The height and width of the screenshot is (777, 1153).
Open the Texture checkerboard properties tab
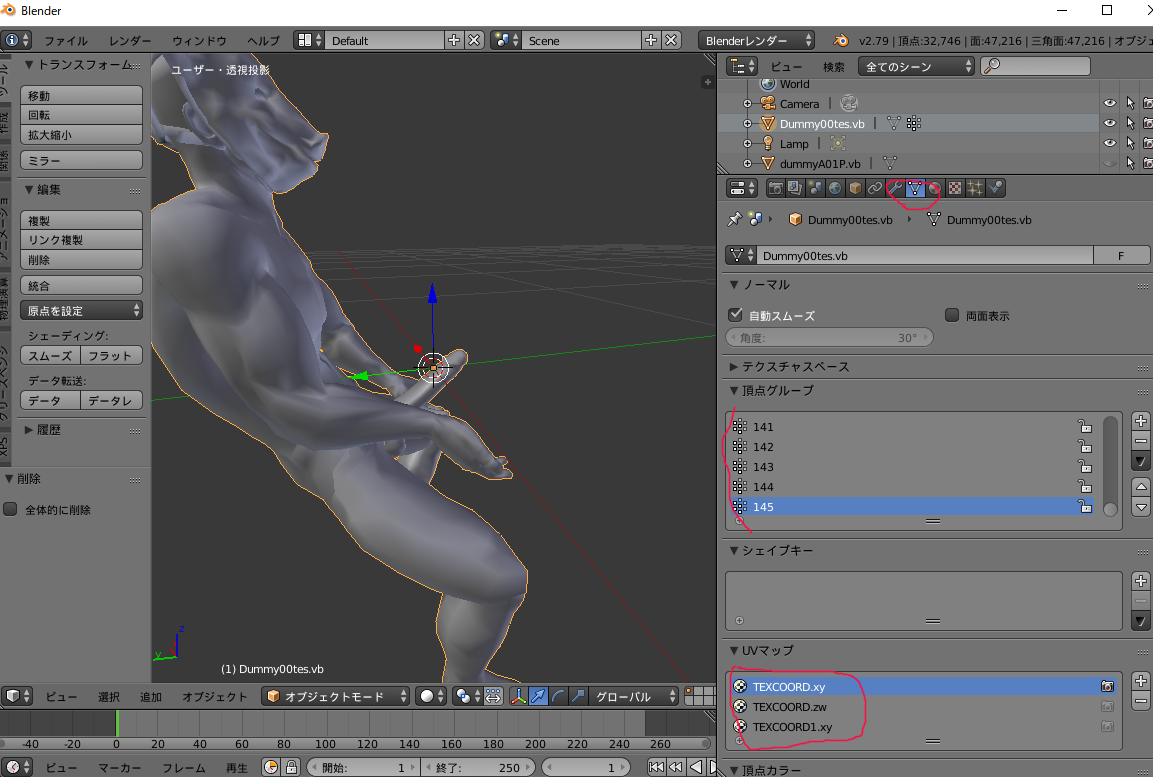point(954,188)
